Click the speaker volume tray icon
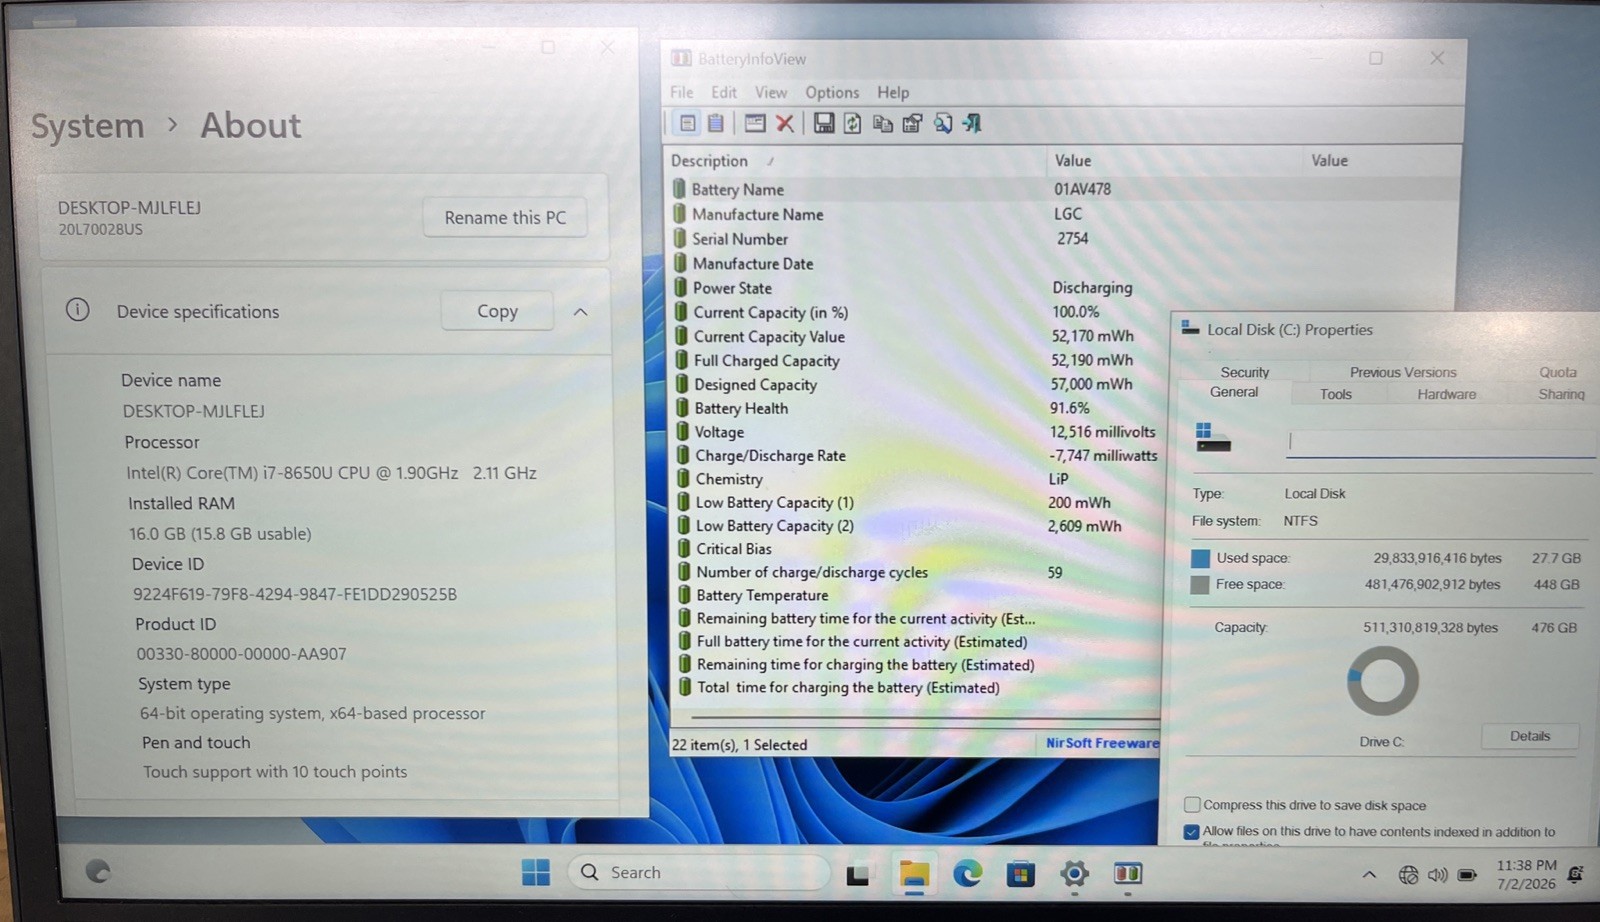This screenshot has width=1600, height=922. tap(1437, 875)
